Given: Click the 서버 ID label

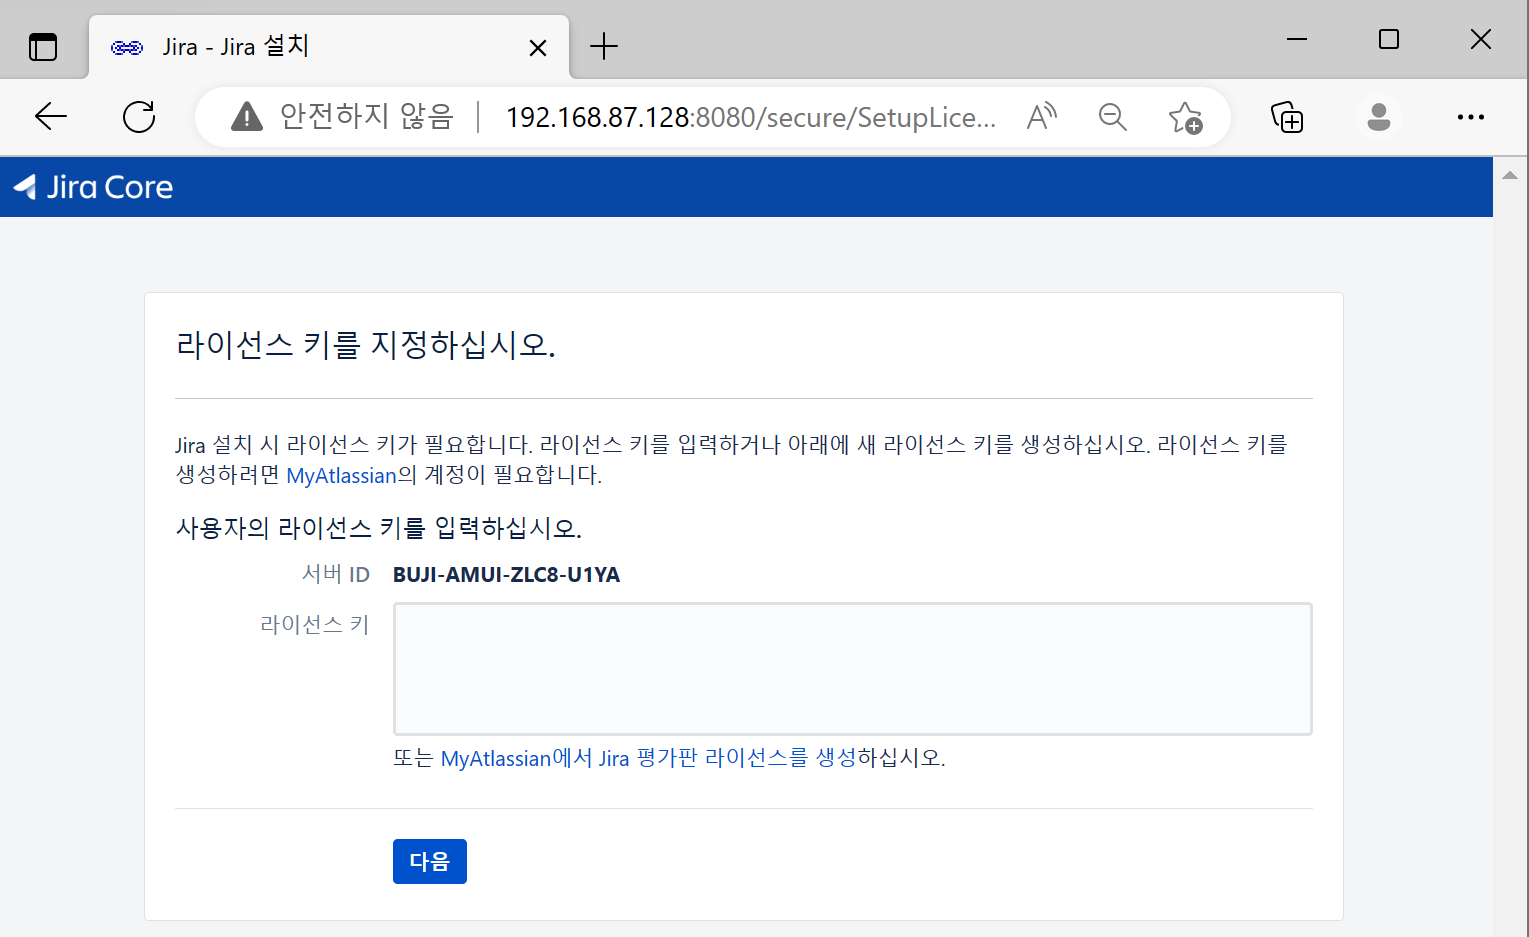Looking at the screenshot, I should 336,574.
